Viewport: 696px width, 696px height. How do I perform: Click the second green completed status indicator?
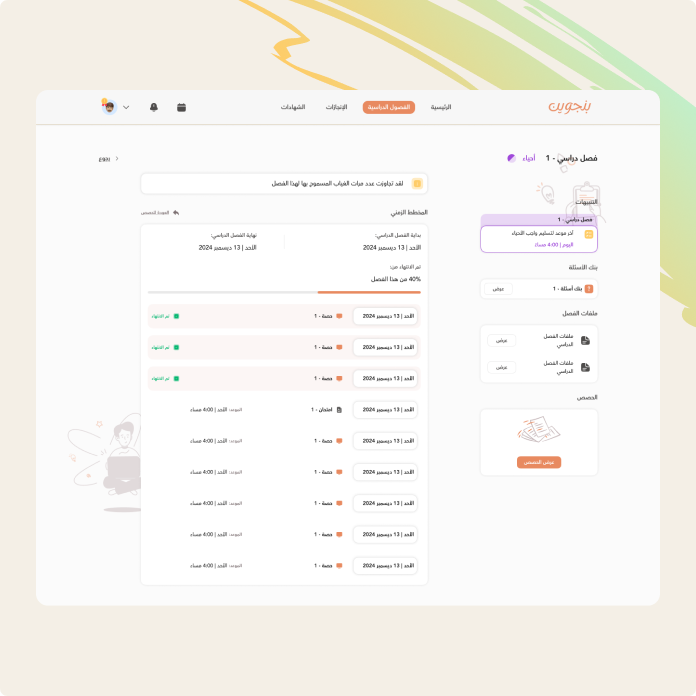tap(176, 347)
